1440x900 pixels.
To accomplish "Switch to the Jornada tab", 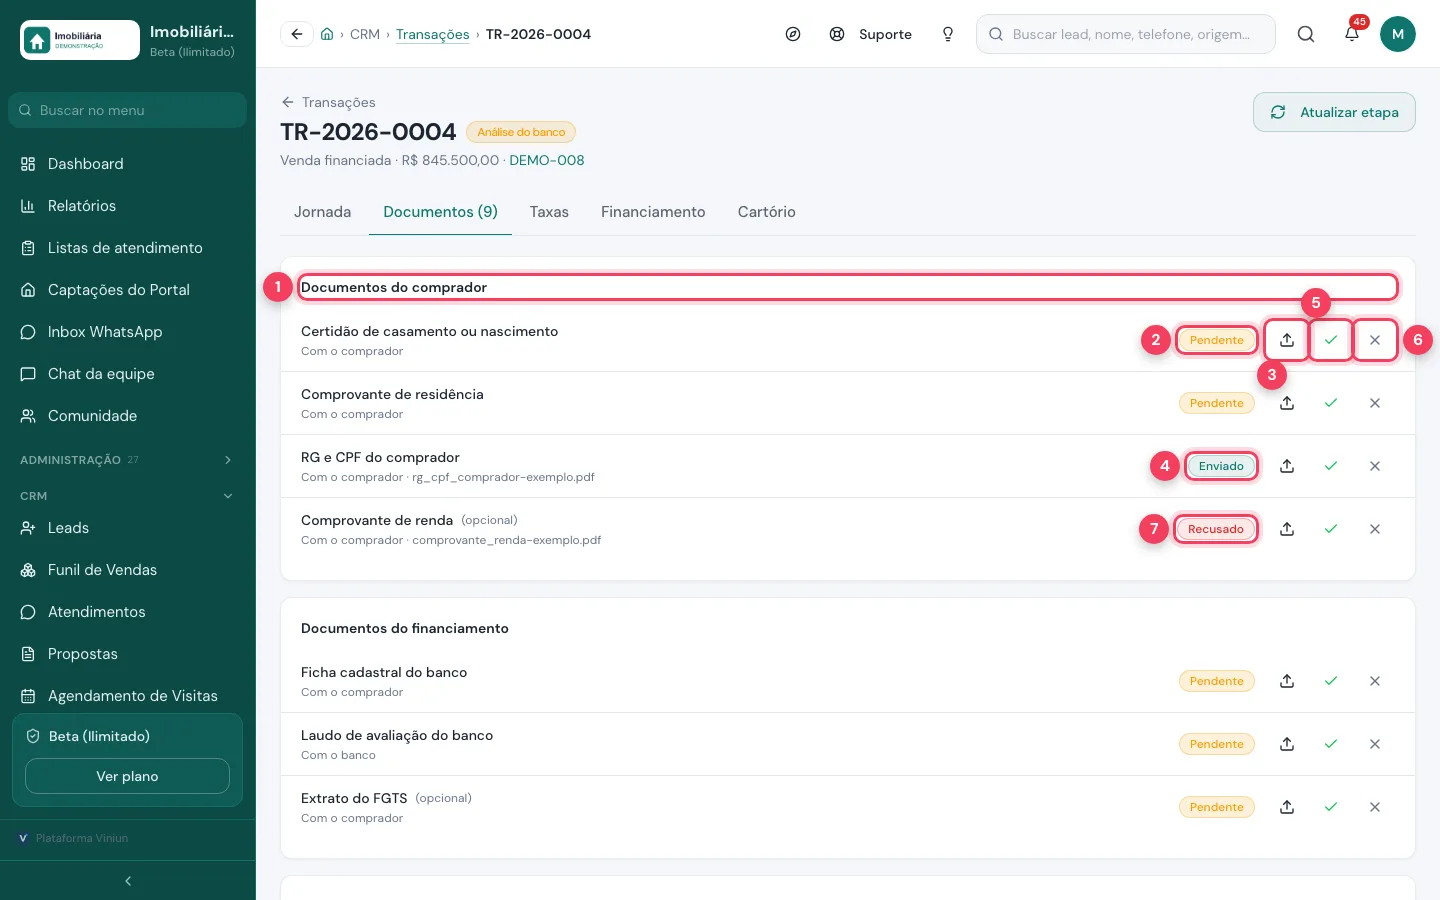I will (x=322, y=212).
